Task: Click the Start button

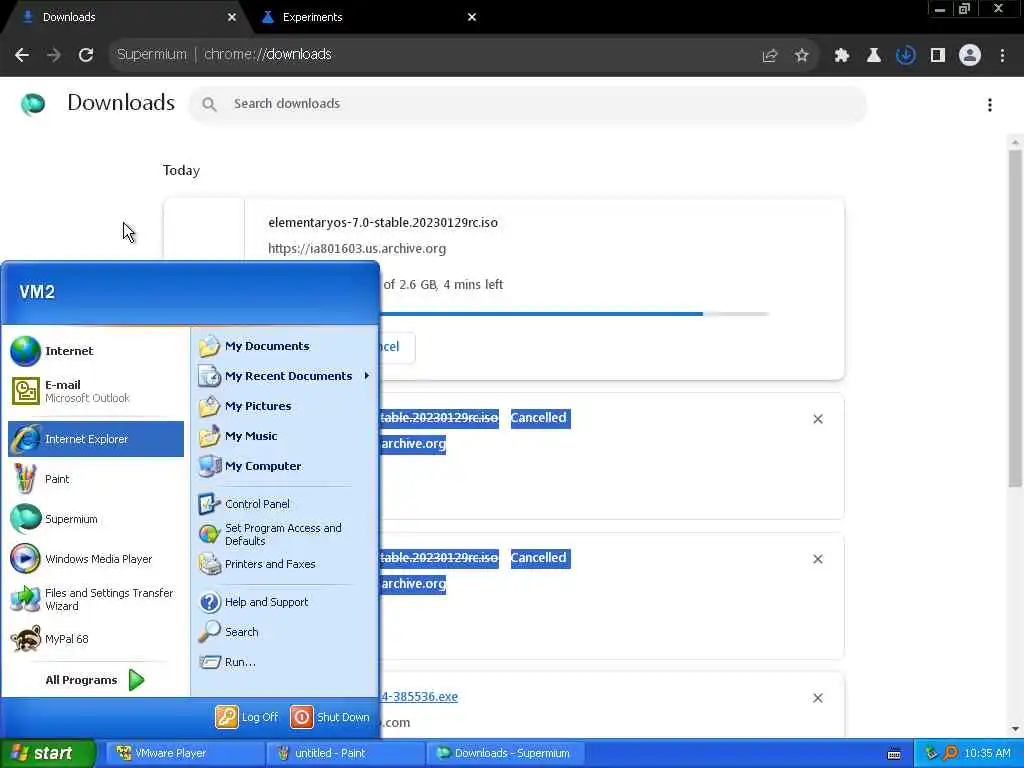Action: (x=48, y=753)
